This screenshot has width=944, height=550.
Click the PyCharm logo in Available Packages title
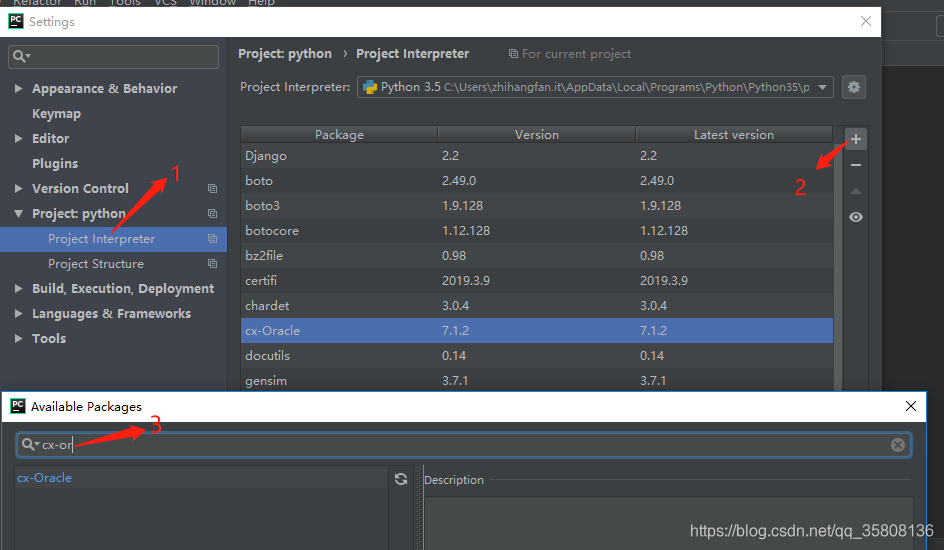coord(18,406)
